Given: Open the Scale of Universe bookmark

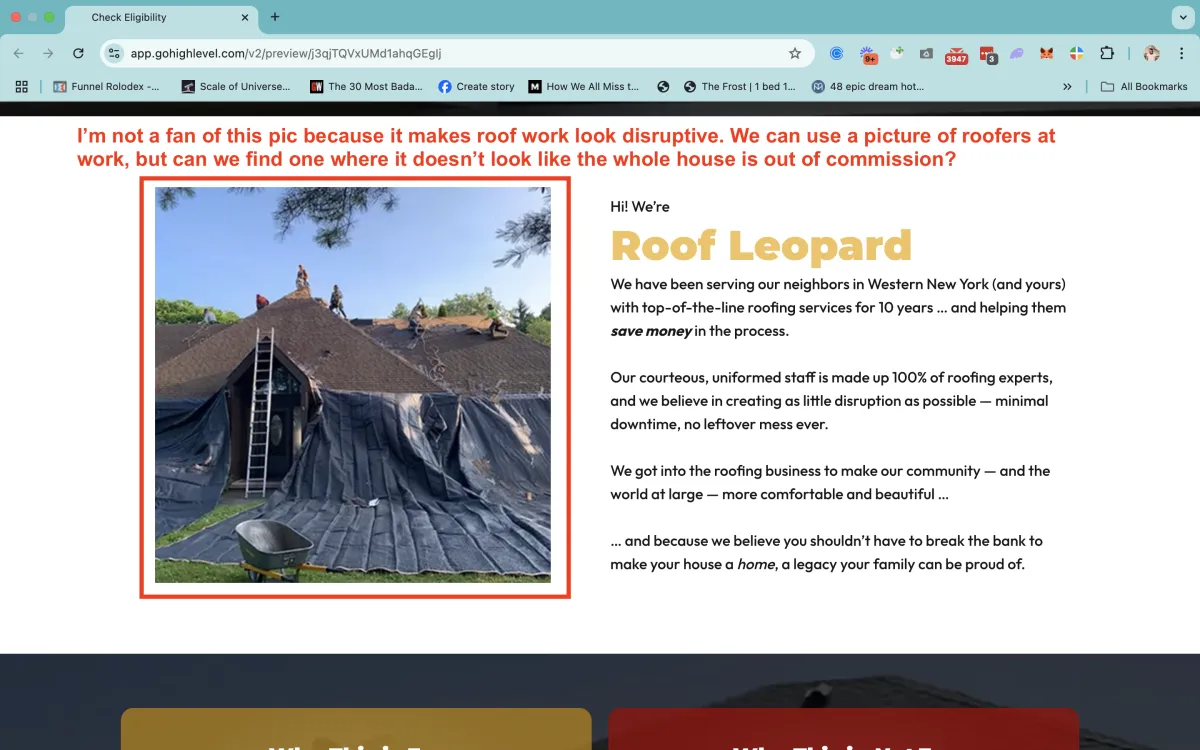Looking at the screenshot, I should click(235, 87).
